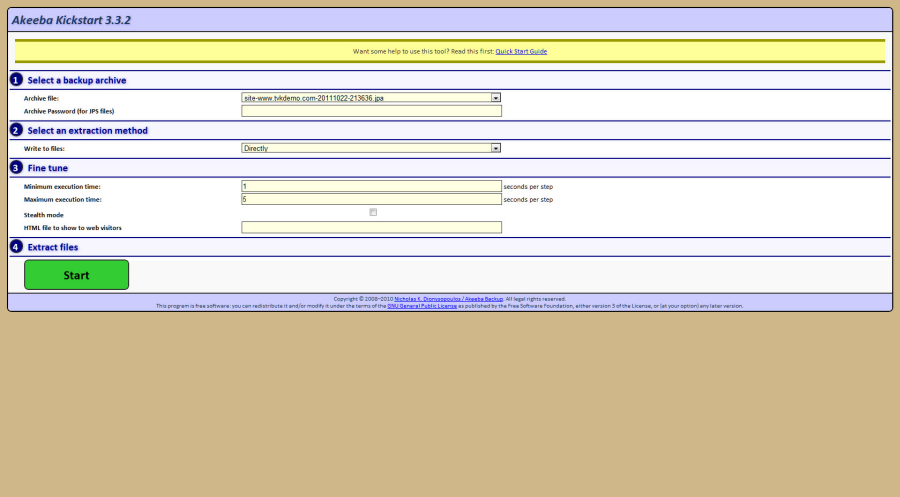900x497 pixels.
Task: Click the step 4 circle icon
Action: click(x=16, y=247)
